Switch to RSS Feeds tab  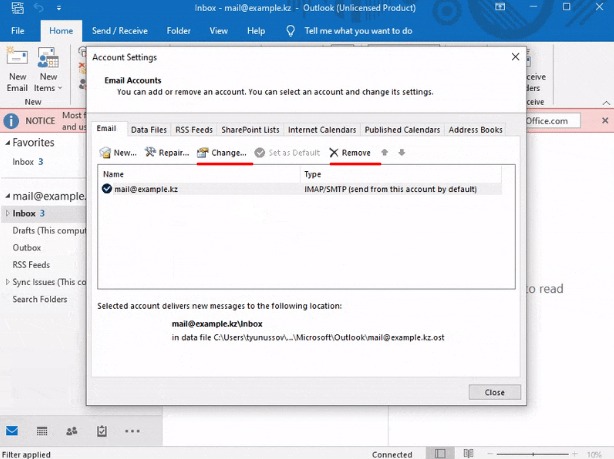tap(194, 130)
